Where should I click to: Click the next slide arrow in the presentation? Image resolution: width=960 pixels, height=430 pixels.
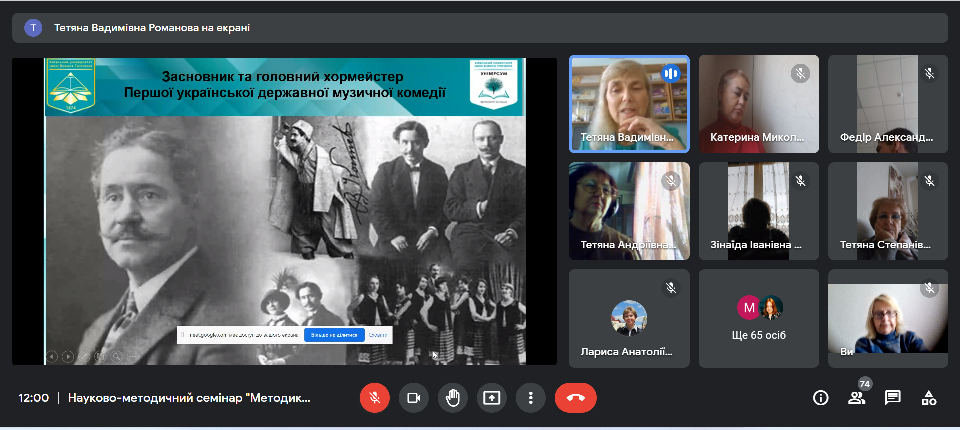69,355
